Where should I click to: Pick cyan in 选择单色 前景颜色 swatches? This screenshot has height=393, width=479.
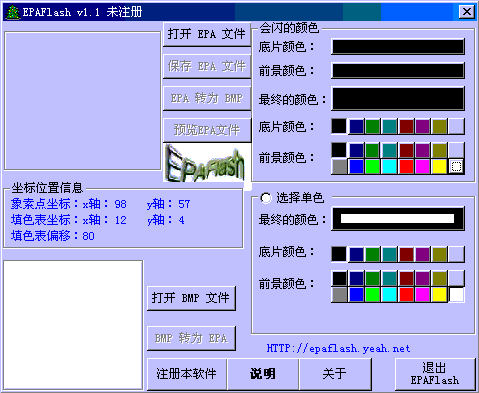coord(390,295)
